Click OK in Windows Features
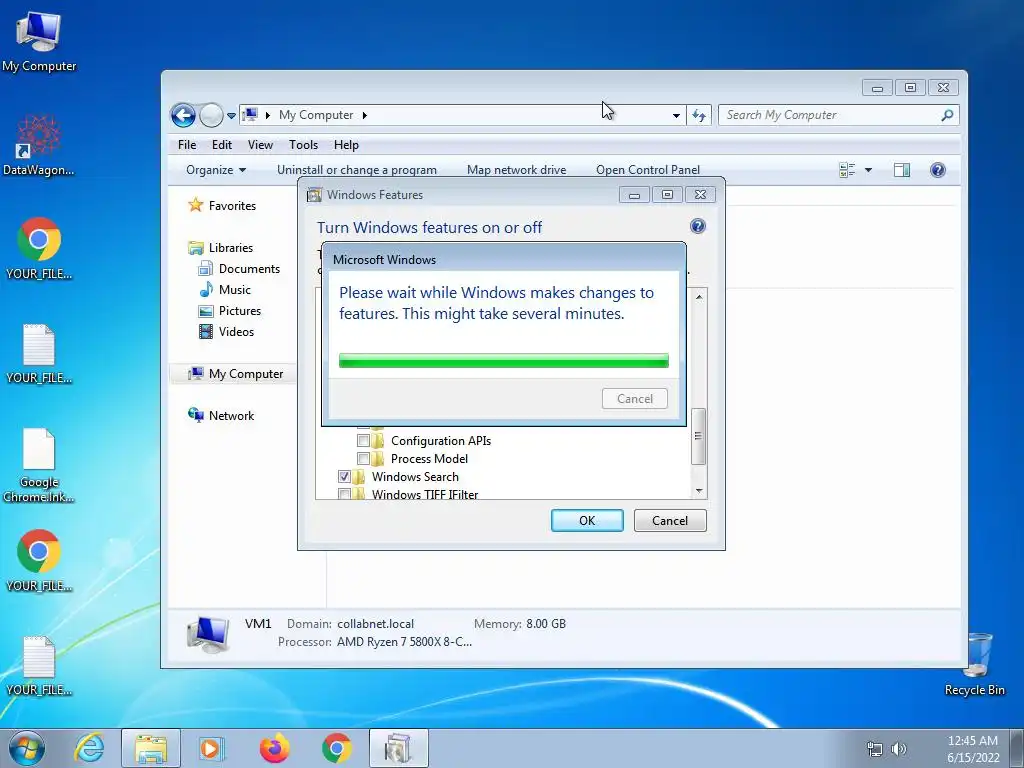Image resolution: width=1024 pixels, height=768 pixels. coord(587,520)
